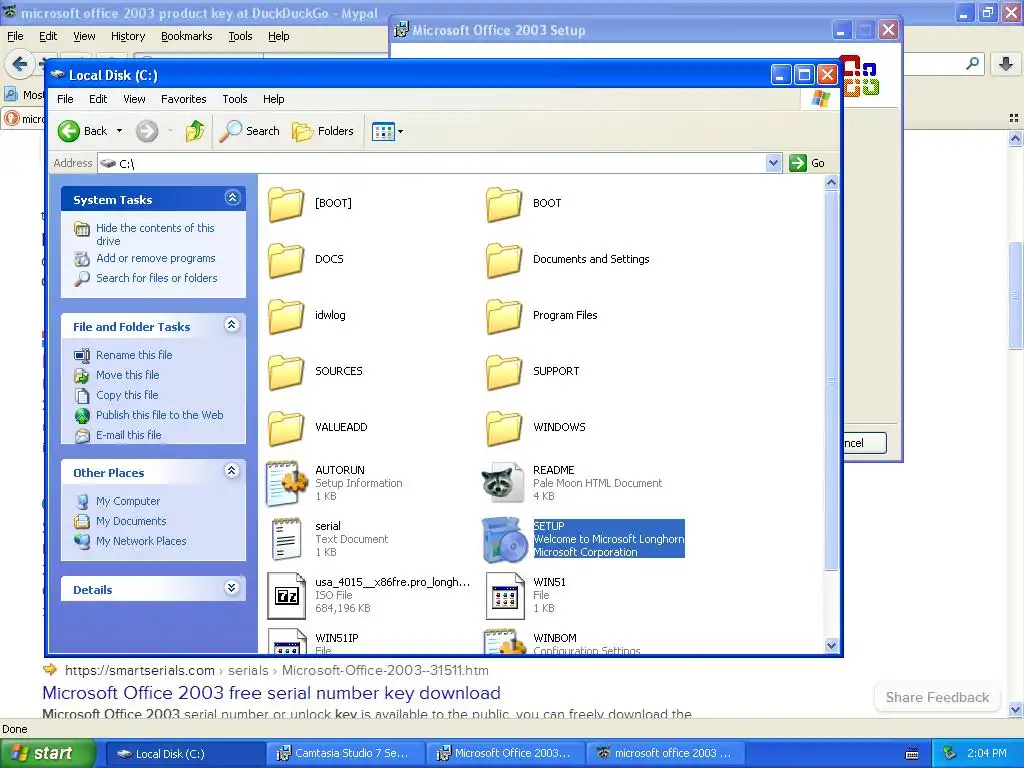Collapse the System Tasks panel

(x=232, y=199)
